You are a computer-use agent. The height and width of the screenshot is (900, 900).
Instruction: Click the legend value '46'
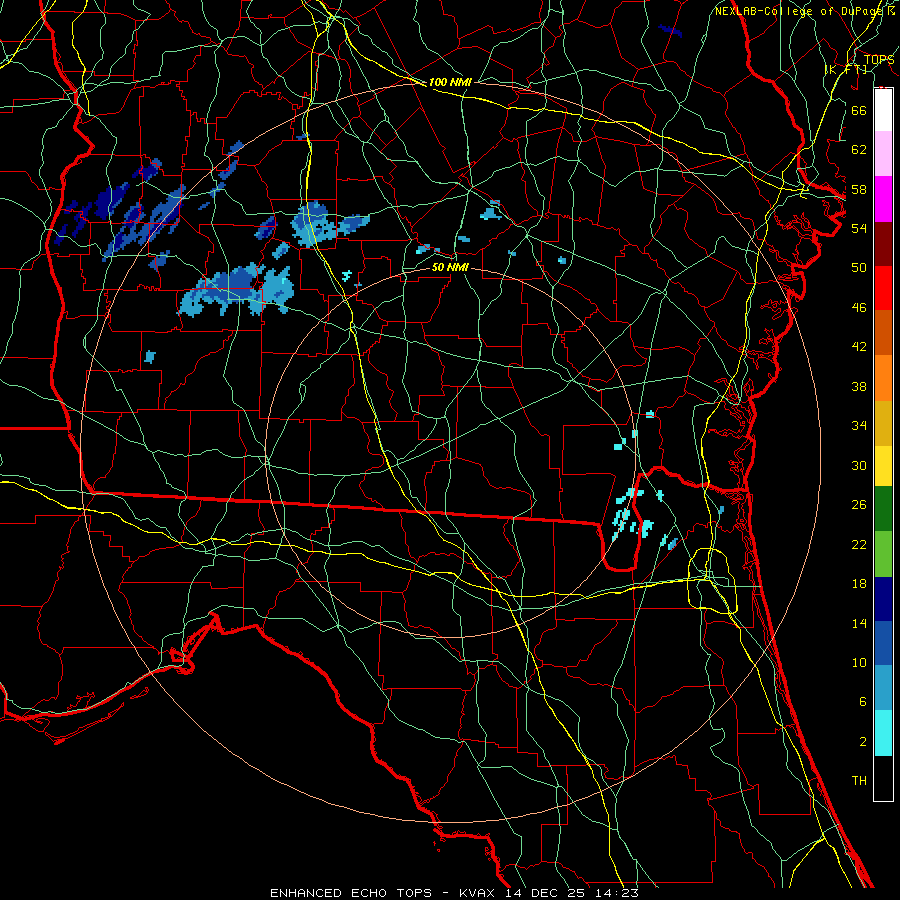pyautogui.click(x=859, y=308)
